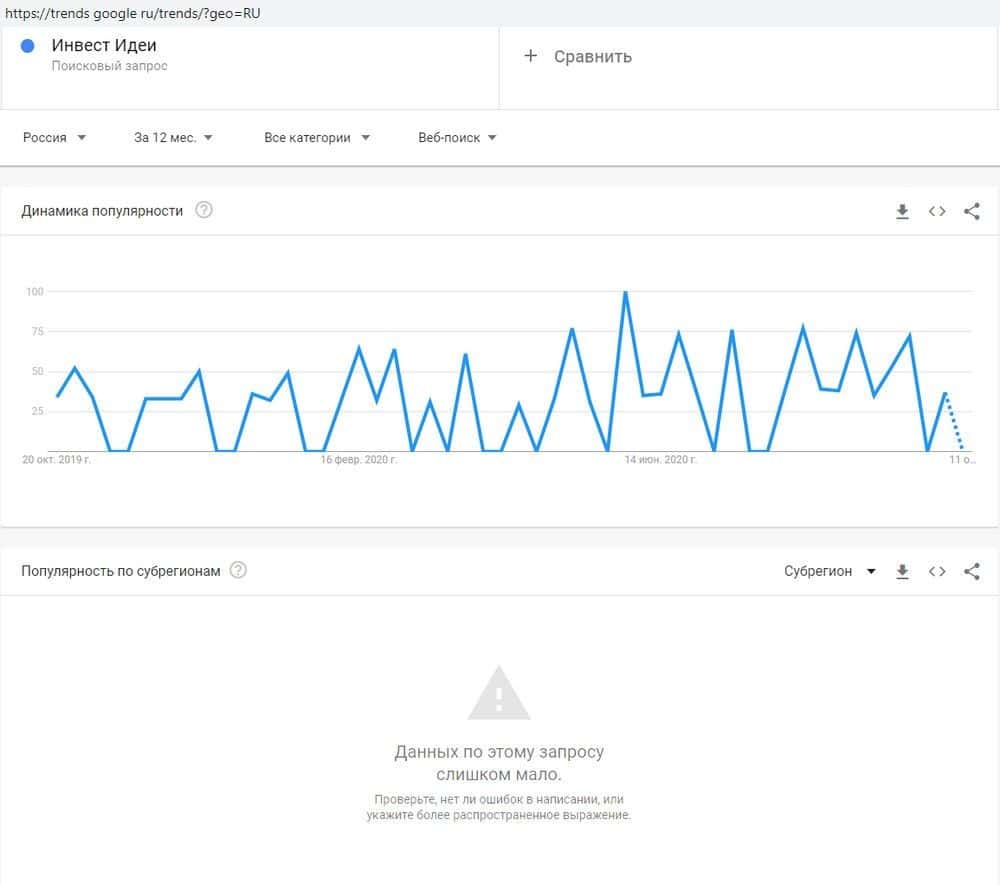The height and width of the screenshot is (885, 1000).
Task: Click the 14 июн. 2020 г. axis label
Action: 660,460
